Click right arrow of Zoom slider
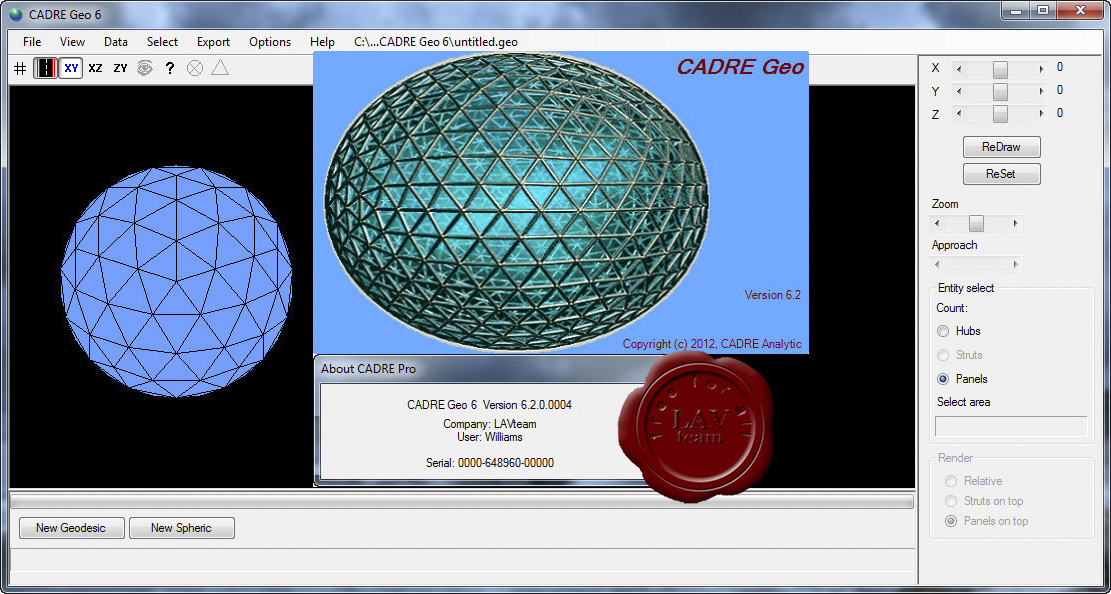This screenshot has width=1111, height=594. pyautogui.click(x=1015, y=223)
